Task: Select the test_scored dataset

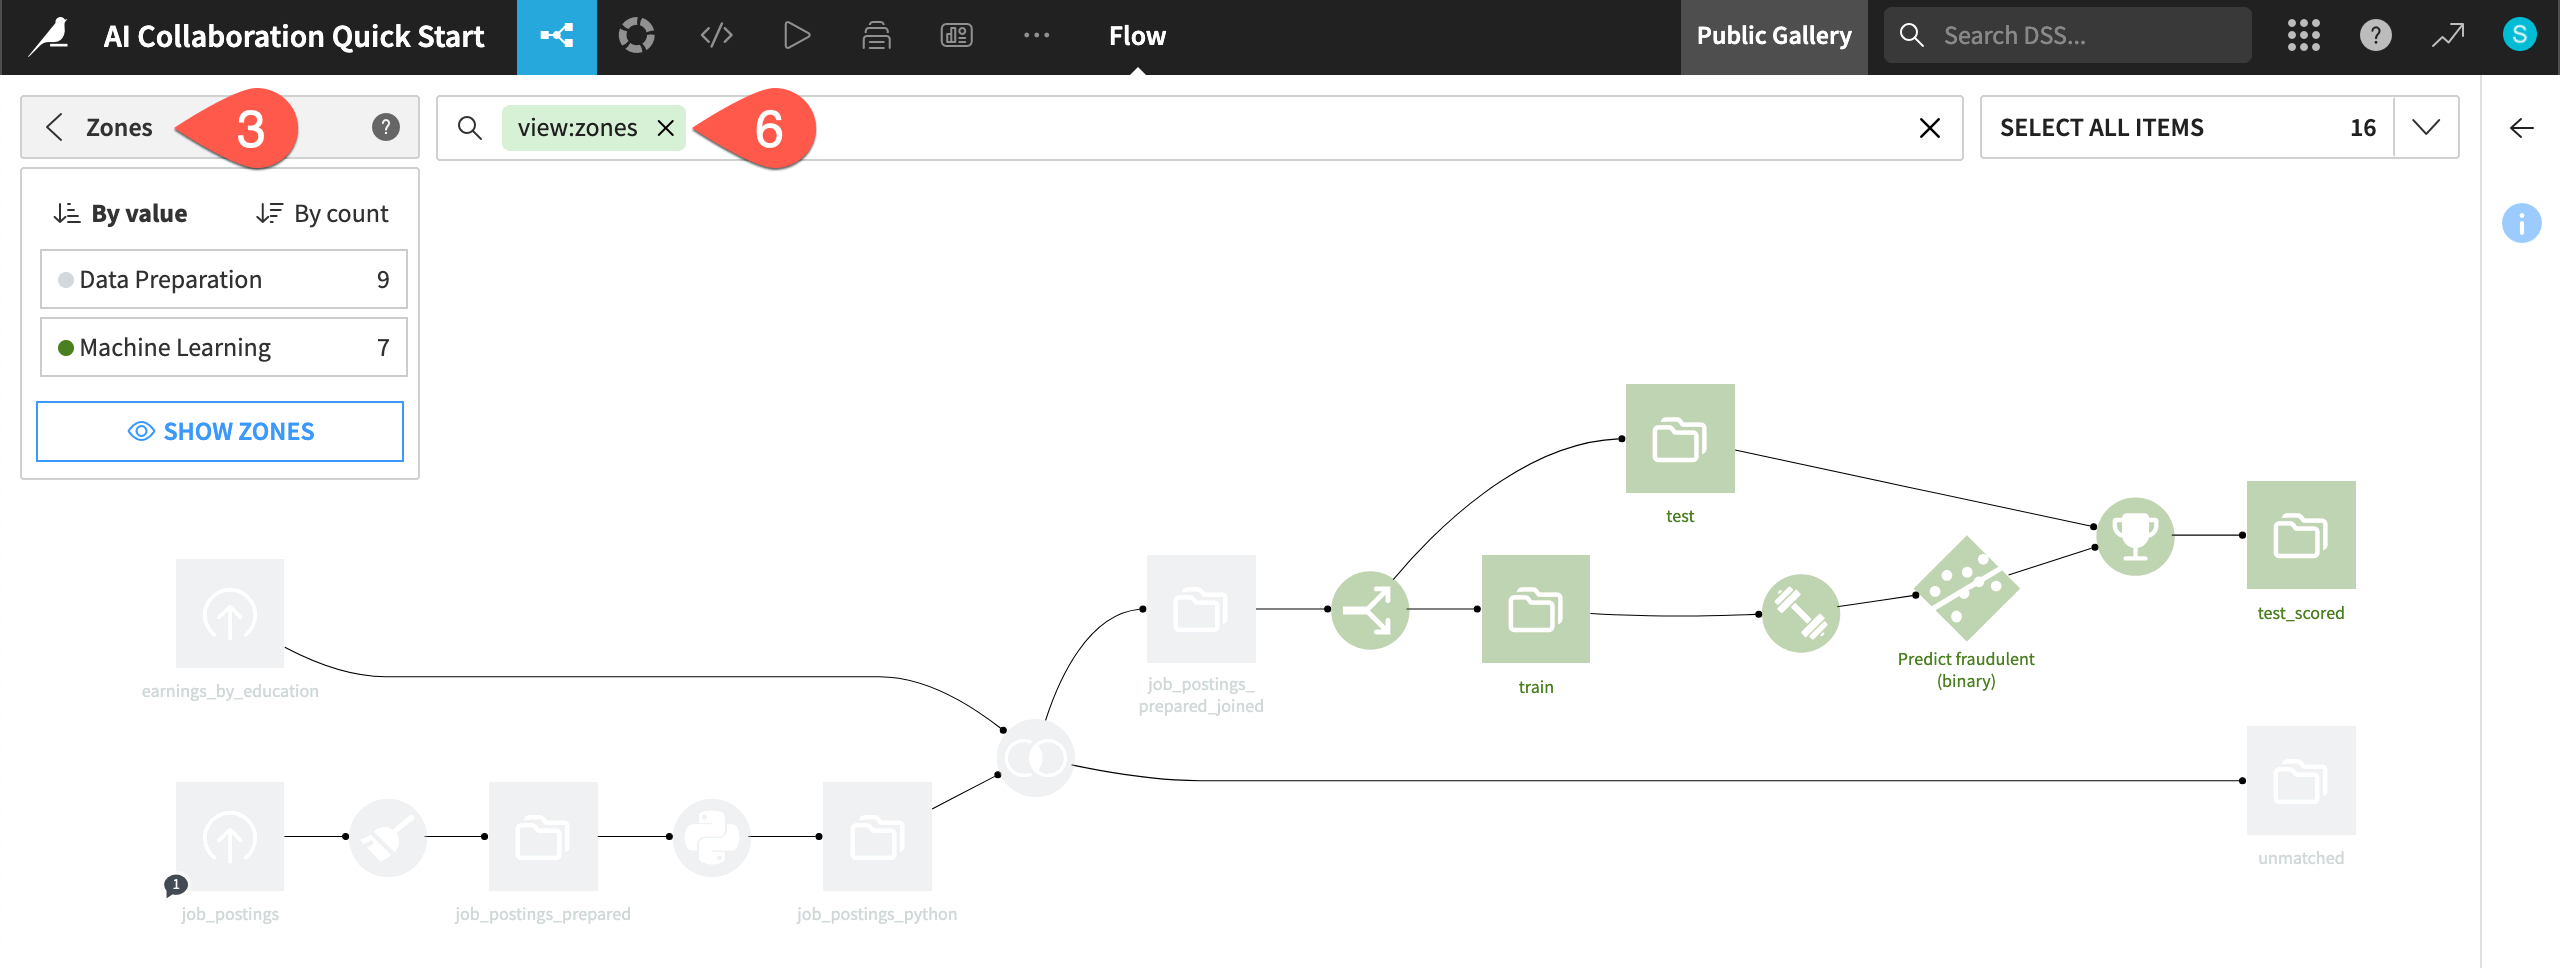Action: pyautogui.click(x=2301, y=535)
